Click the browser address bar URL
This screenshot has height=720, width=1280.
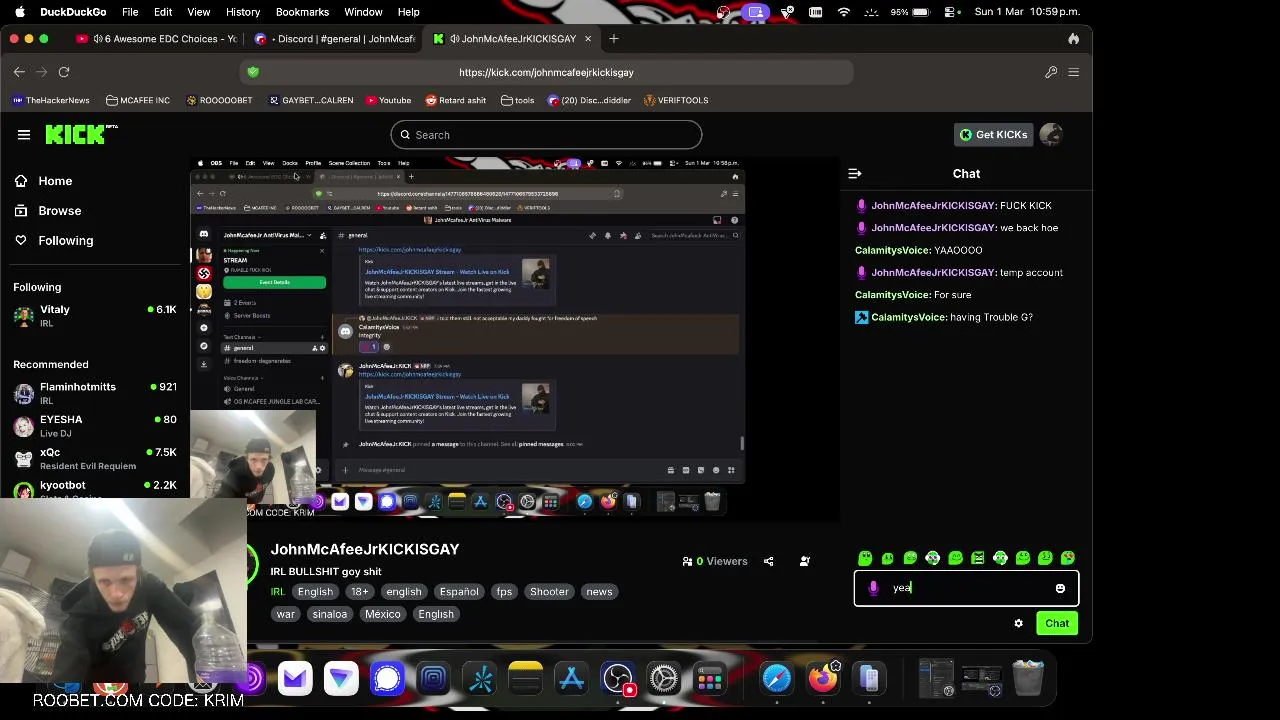click(x=546, y=72)
